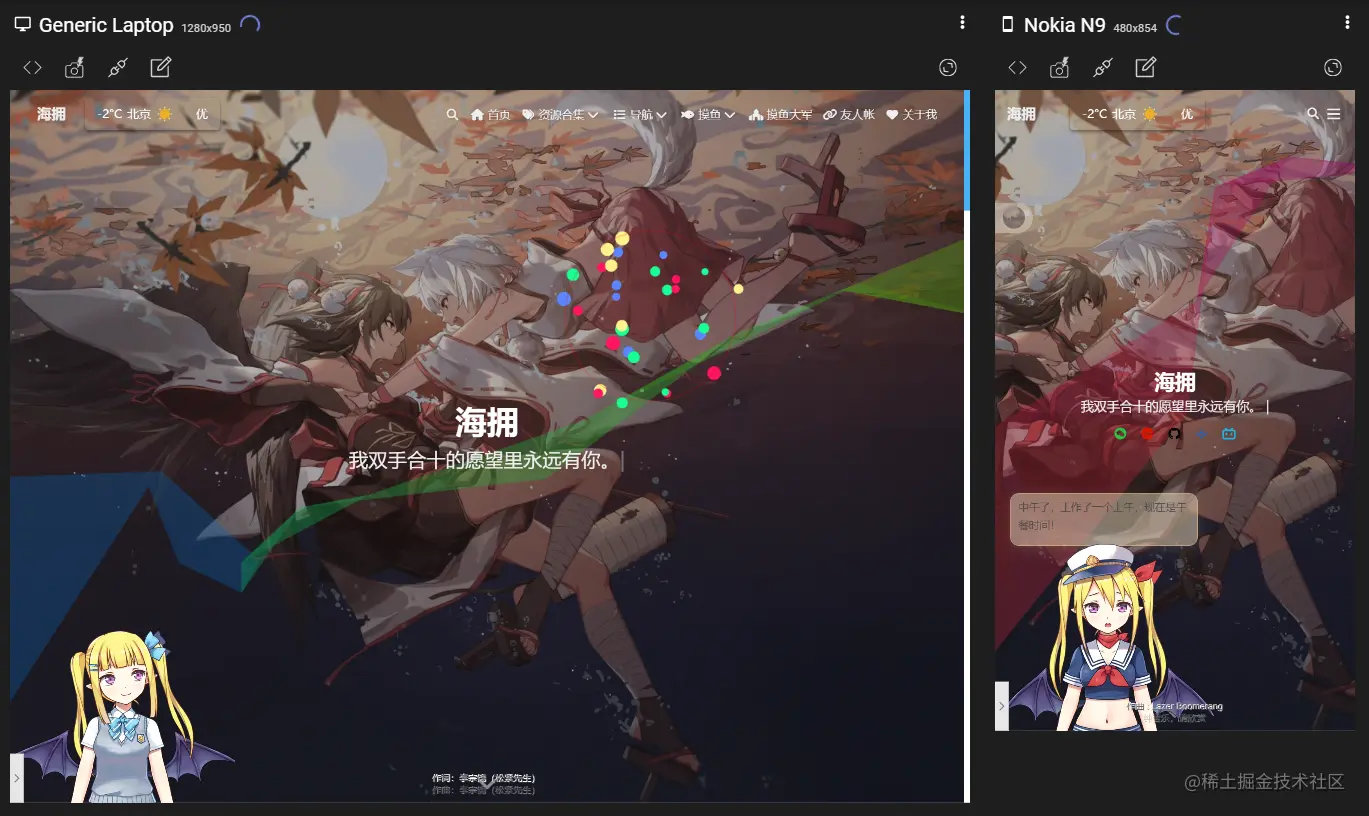The image size is (1369, 816).
Task: Click the green social icon in Nokia view
Action: tap(1121, 434)
